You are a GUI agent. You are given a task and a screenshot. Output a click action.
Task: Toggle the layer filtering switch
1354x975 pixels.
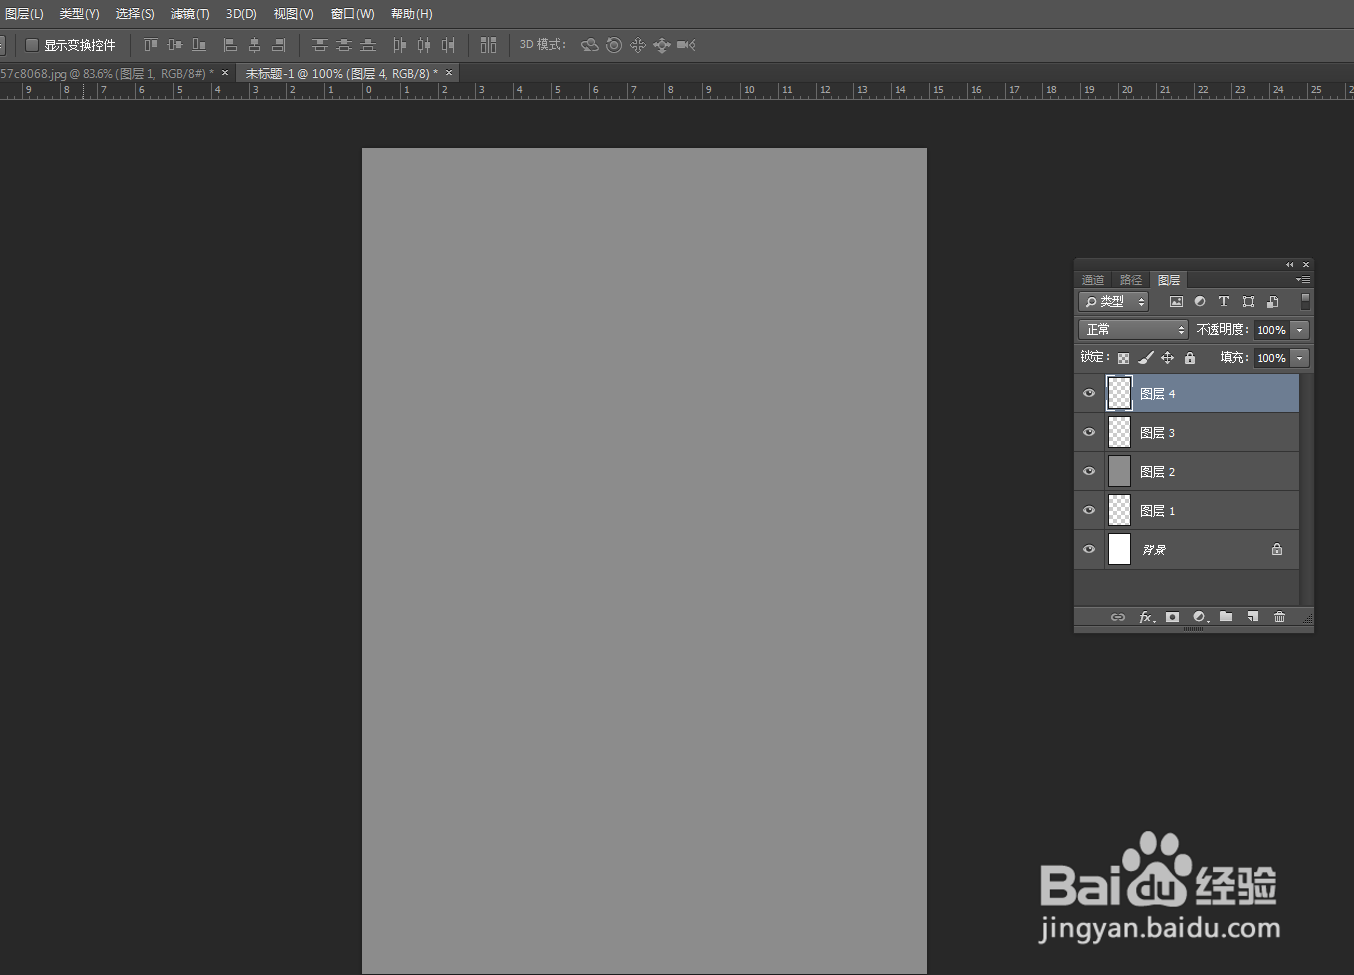(1305, 301)
